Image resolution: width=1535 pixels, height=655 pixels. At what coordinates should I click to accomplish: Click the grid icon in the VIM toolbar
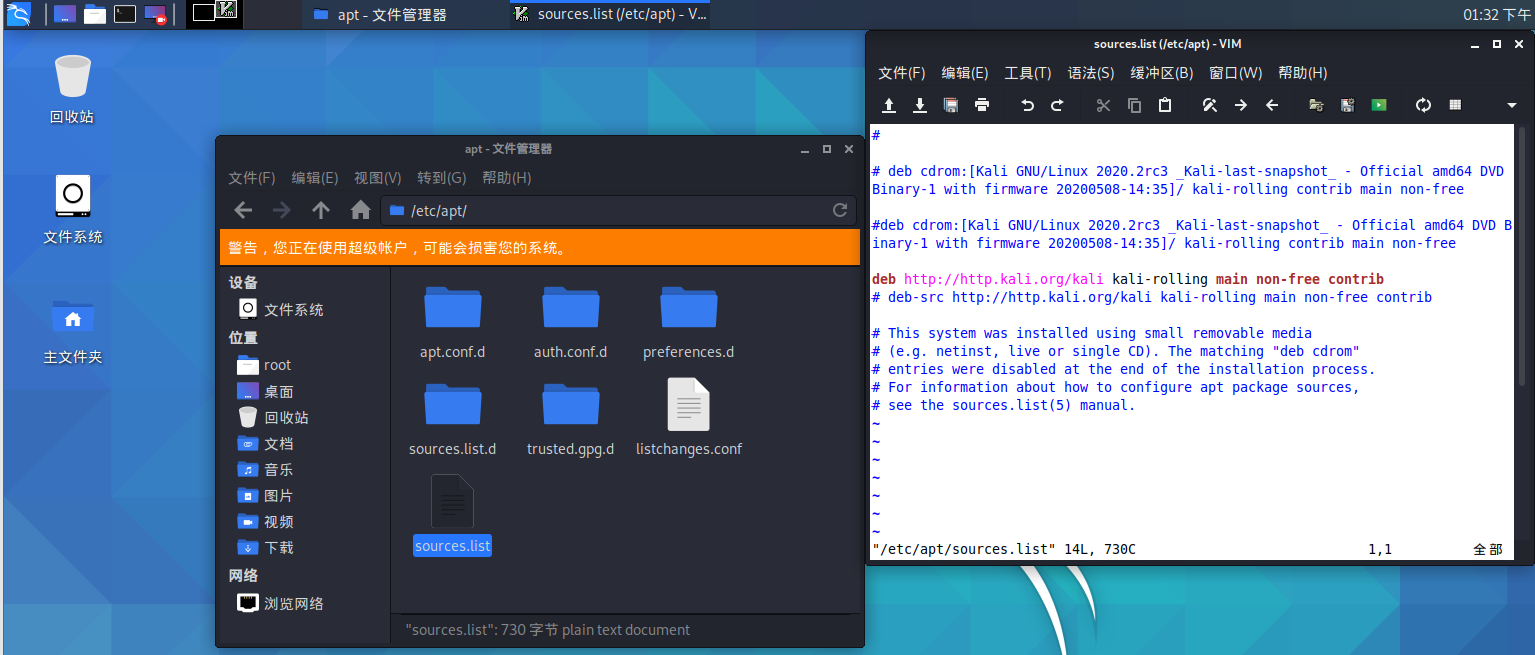1455,105
